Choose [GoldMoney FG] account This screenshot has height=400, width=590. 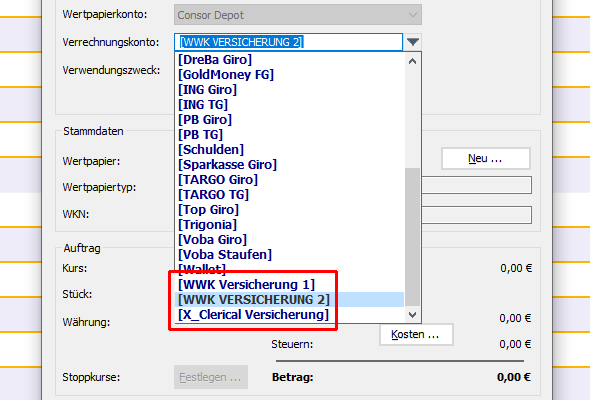click(289, 75)
